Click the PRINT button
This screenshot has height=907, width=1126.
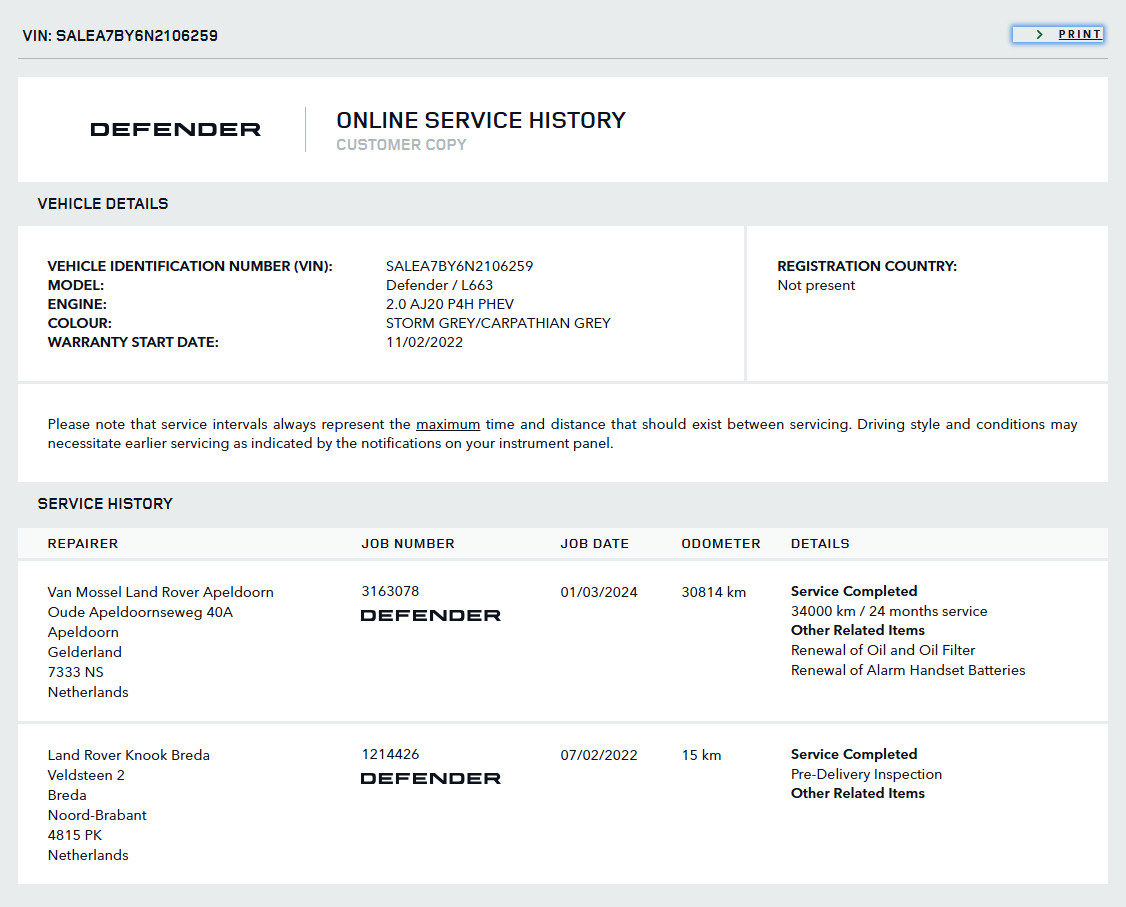1079,34
